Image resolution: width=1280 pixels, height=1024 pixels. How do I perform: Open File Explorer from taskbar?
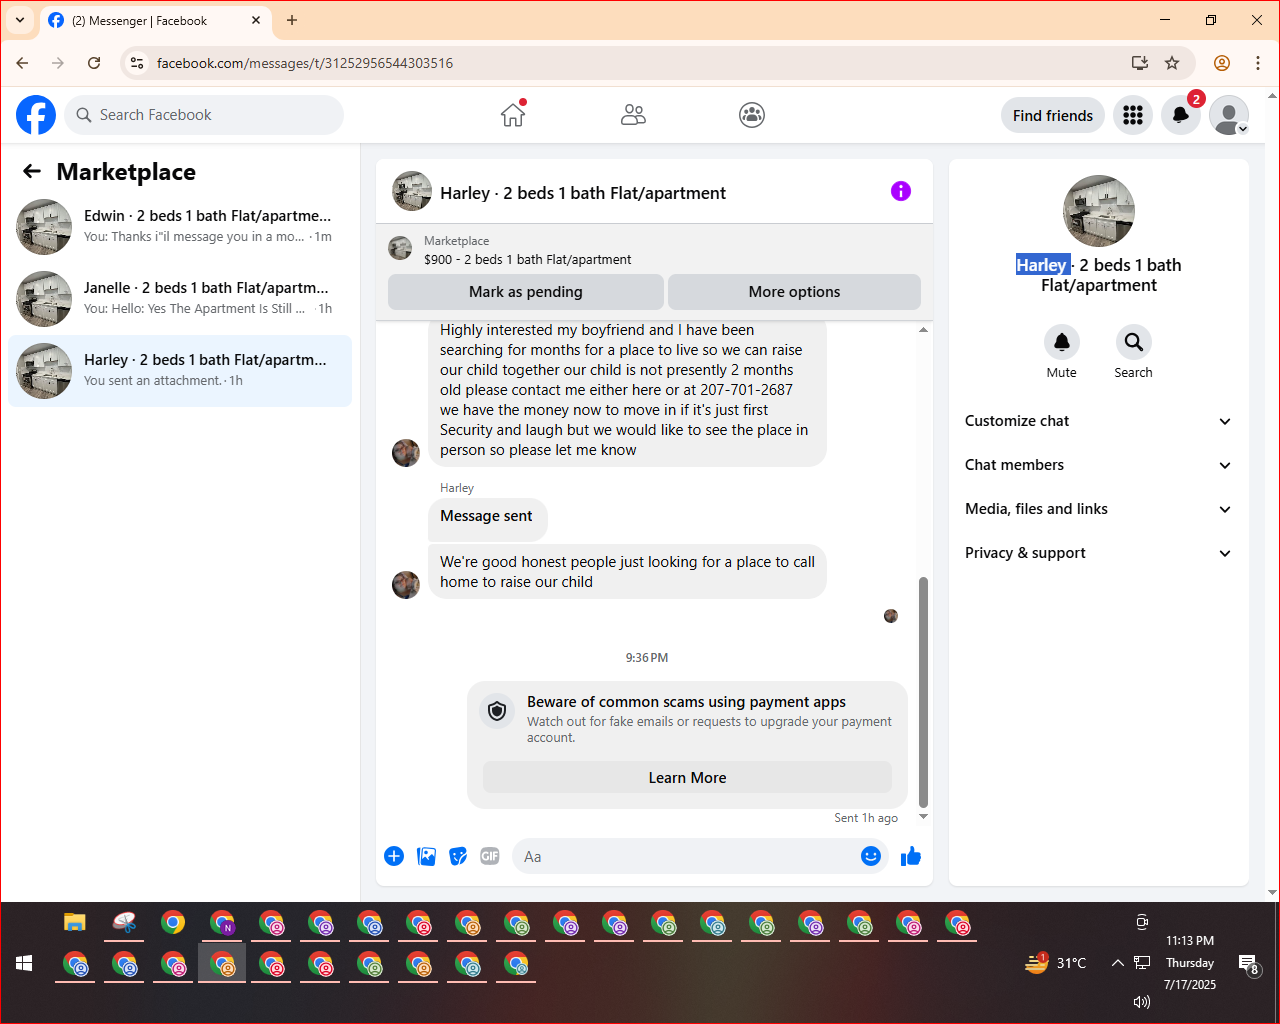[x=75, y=922]
